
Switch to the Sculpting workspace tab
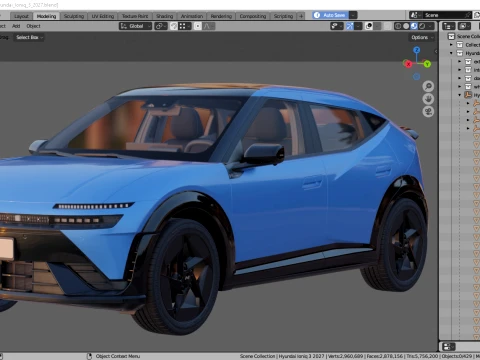coord(74,16)
